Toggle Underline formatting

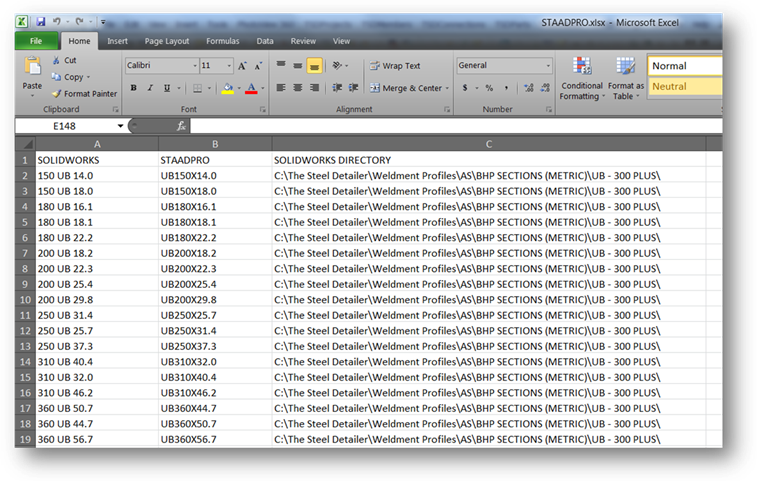[167, 88]
